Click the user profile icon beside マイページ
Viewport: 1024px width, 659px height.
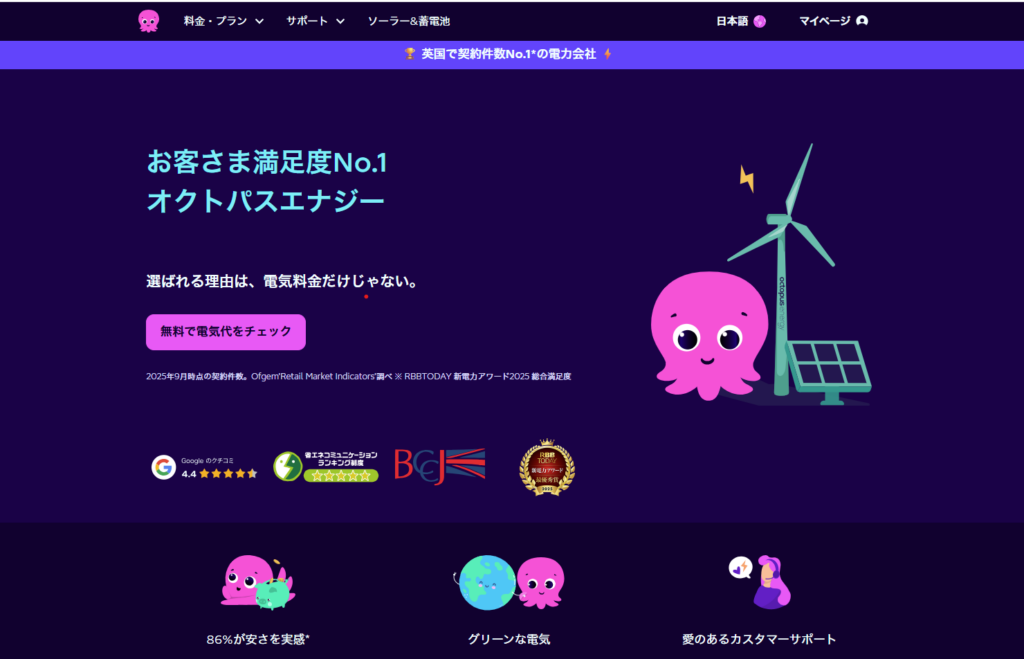click(x=862, y=21)
